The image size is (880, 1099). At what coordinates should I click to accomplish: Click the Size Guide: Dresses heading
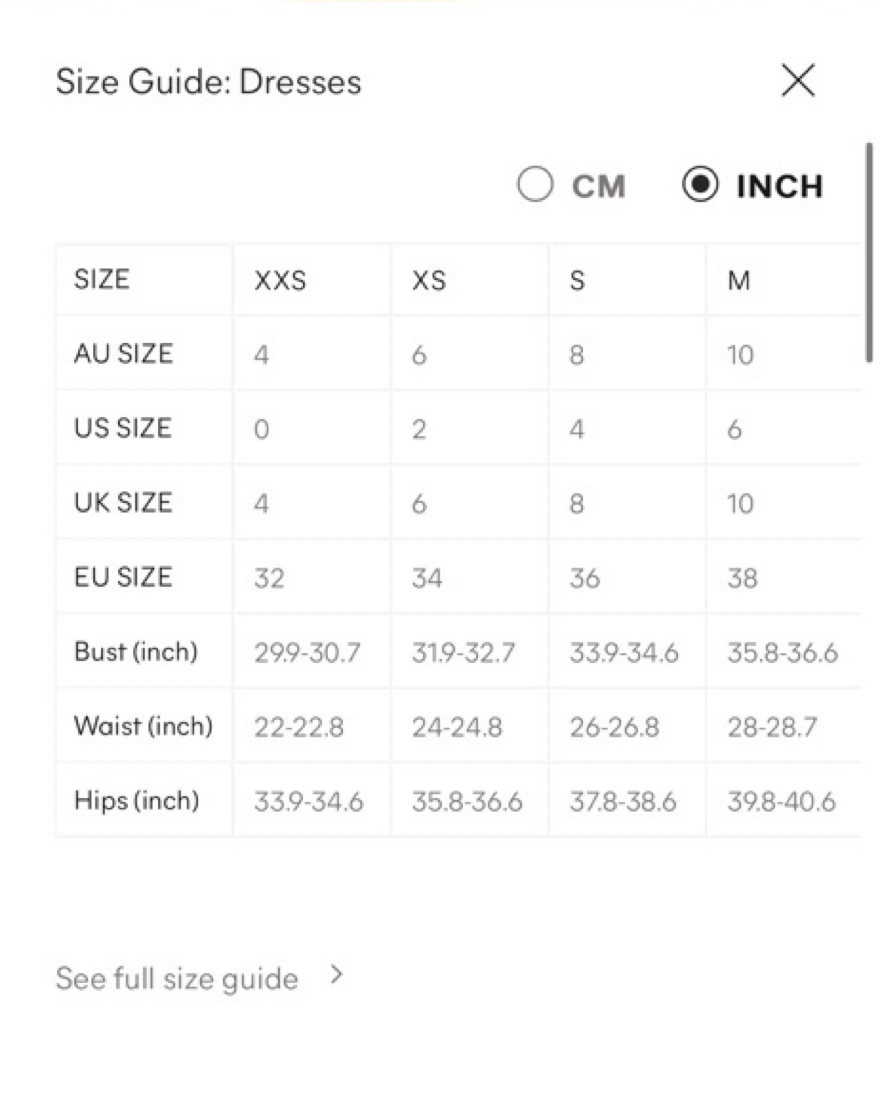point(209,81)
